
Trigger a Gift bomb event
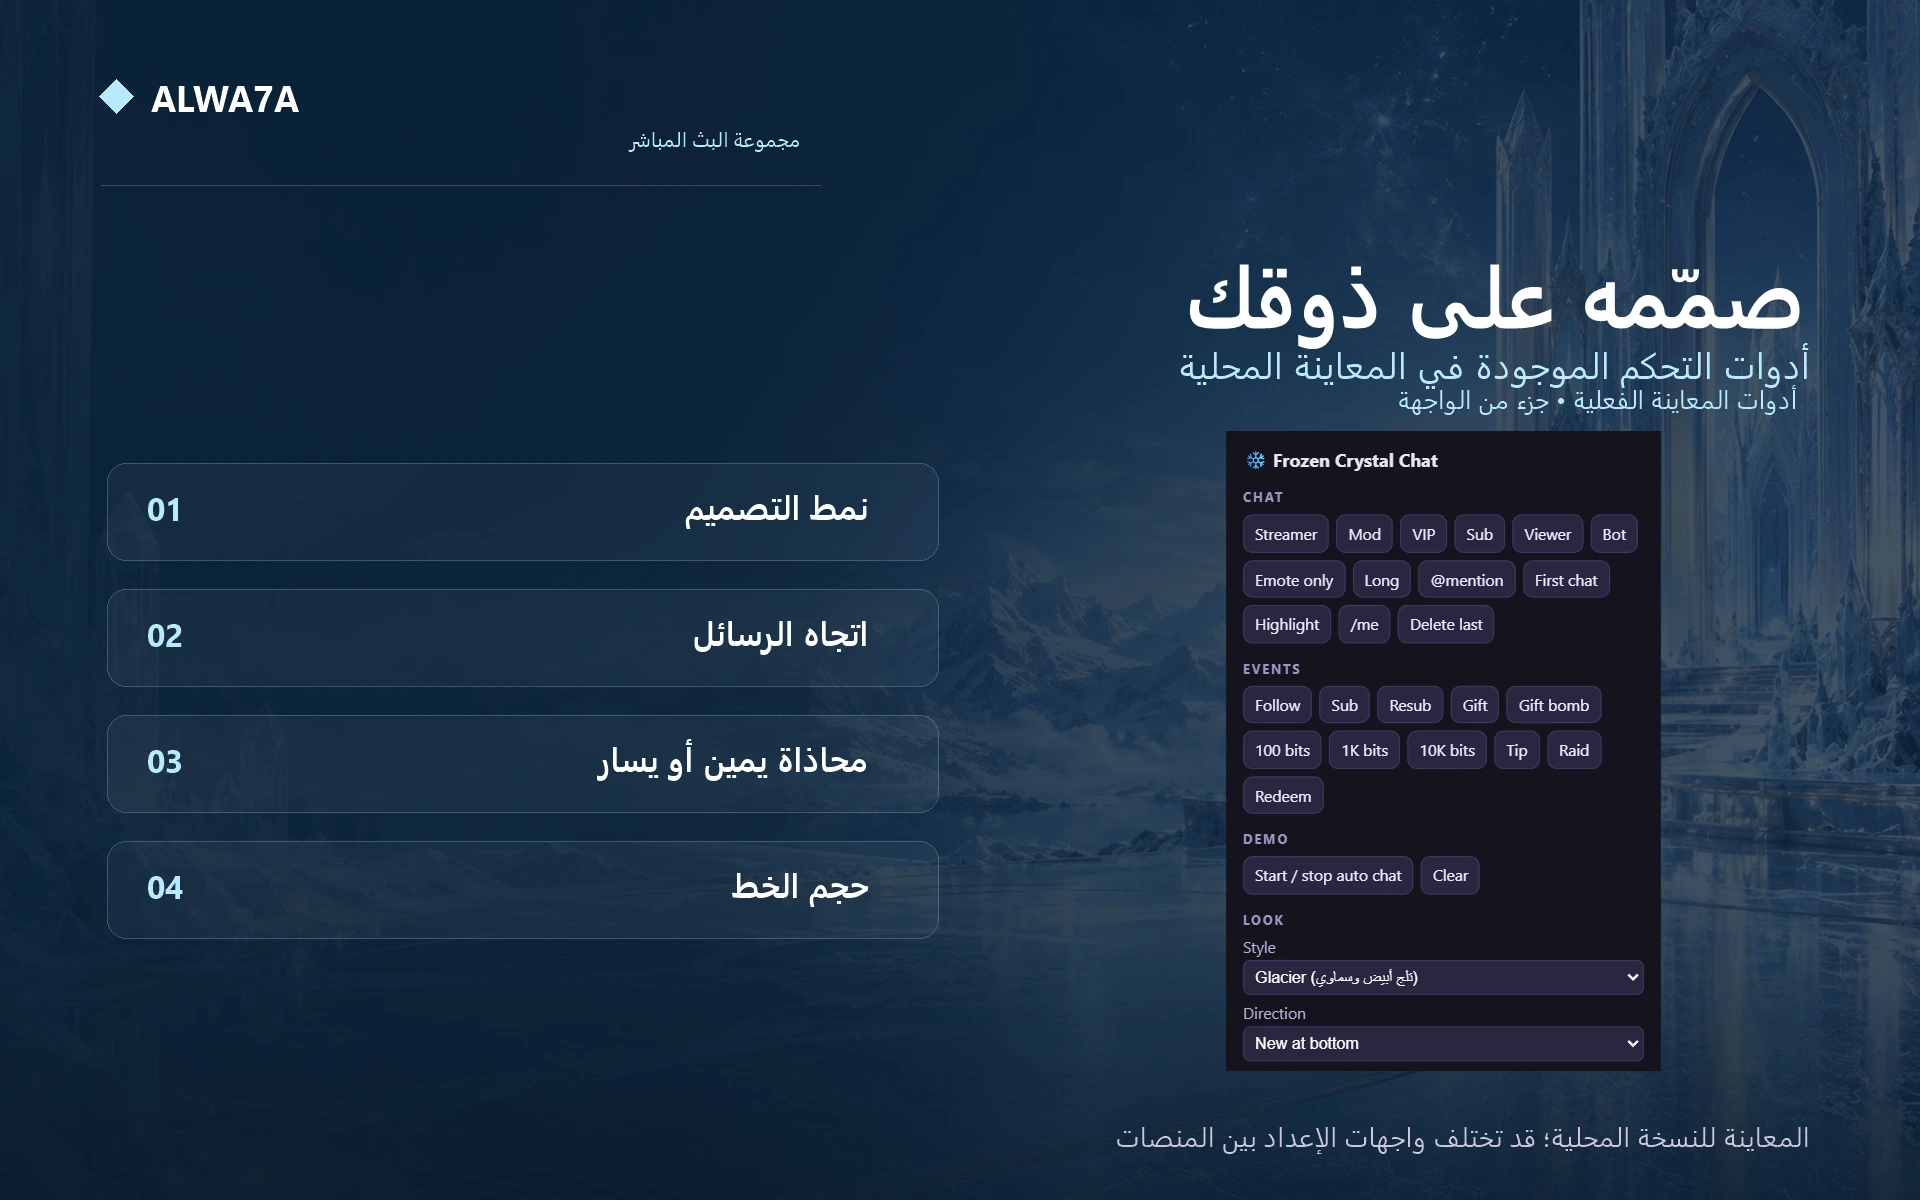point(1553,705)
